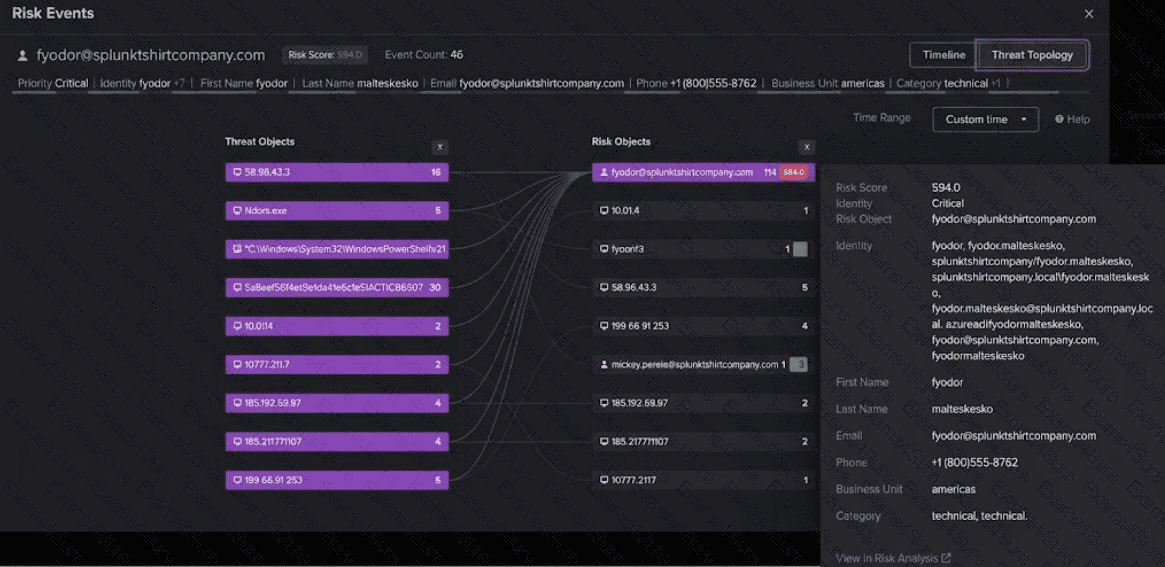Click the Help question mark icon
This screenshot has width=1165, height=567.
click(x=1059, y=120)
